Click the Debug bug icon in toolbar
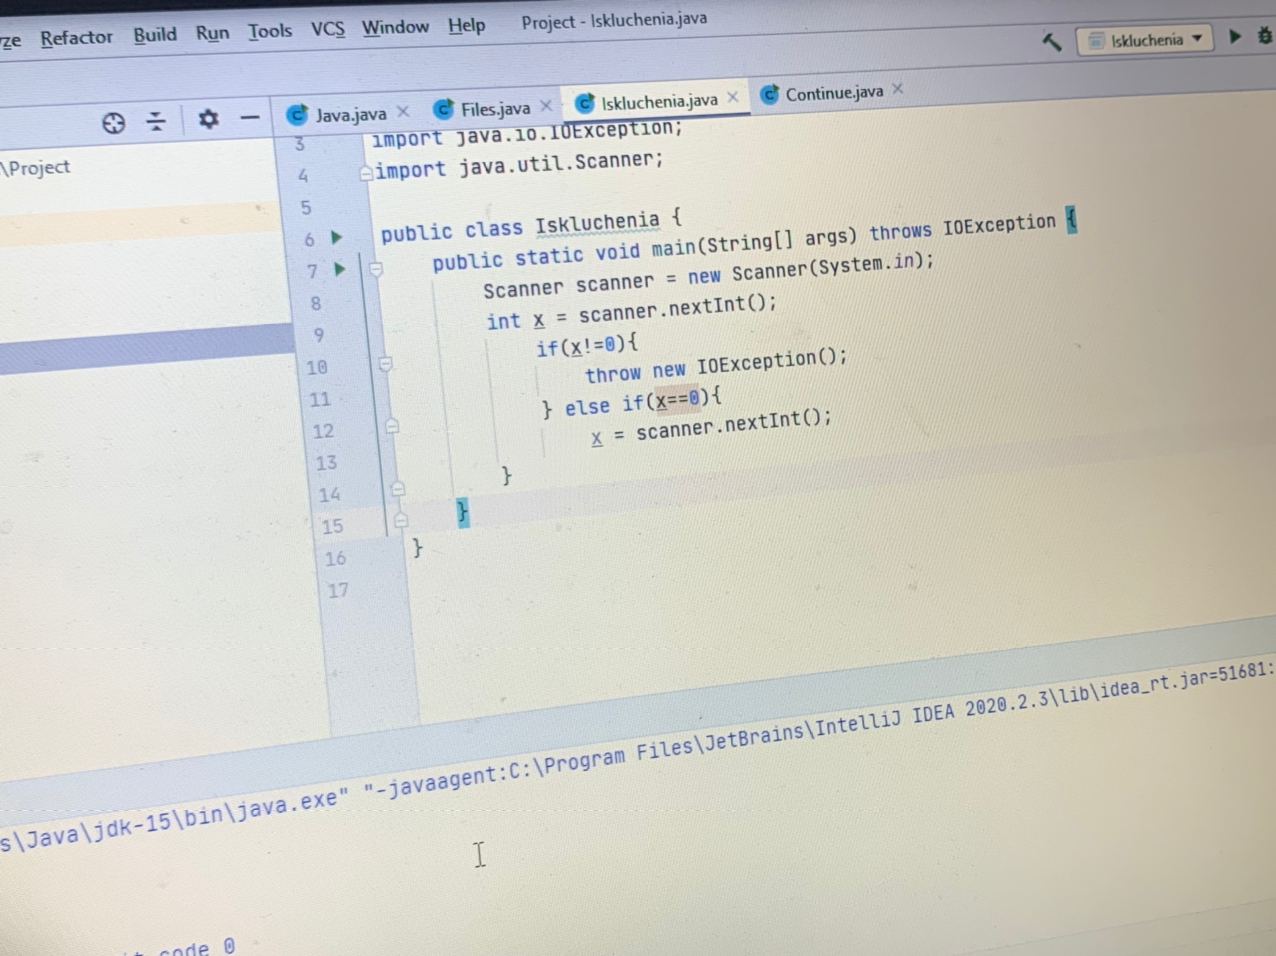 (1265, 35)
